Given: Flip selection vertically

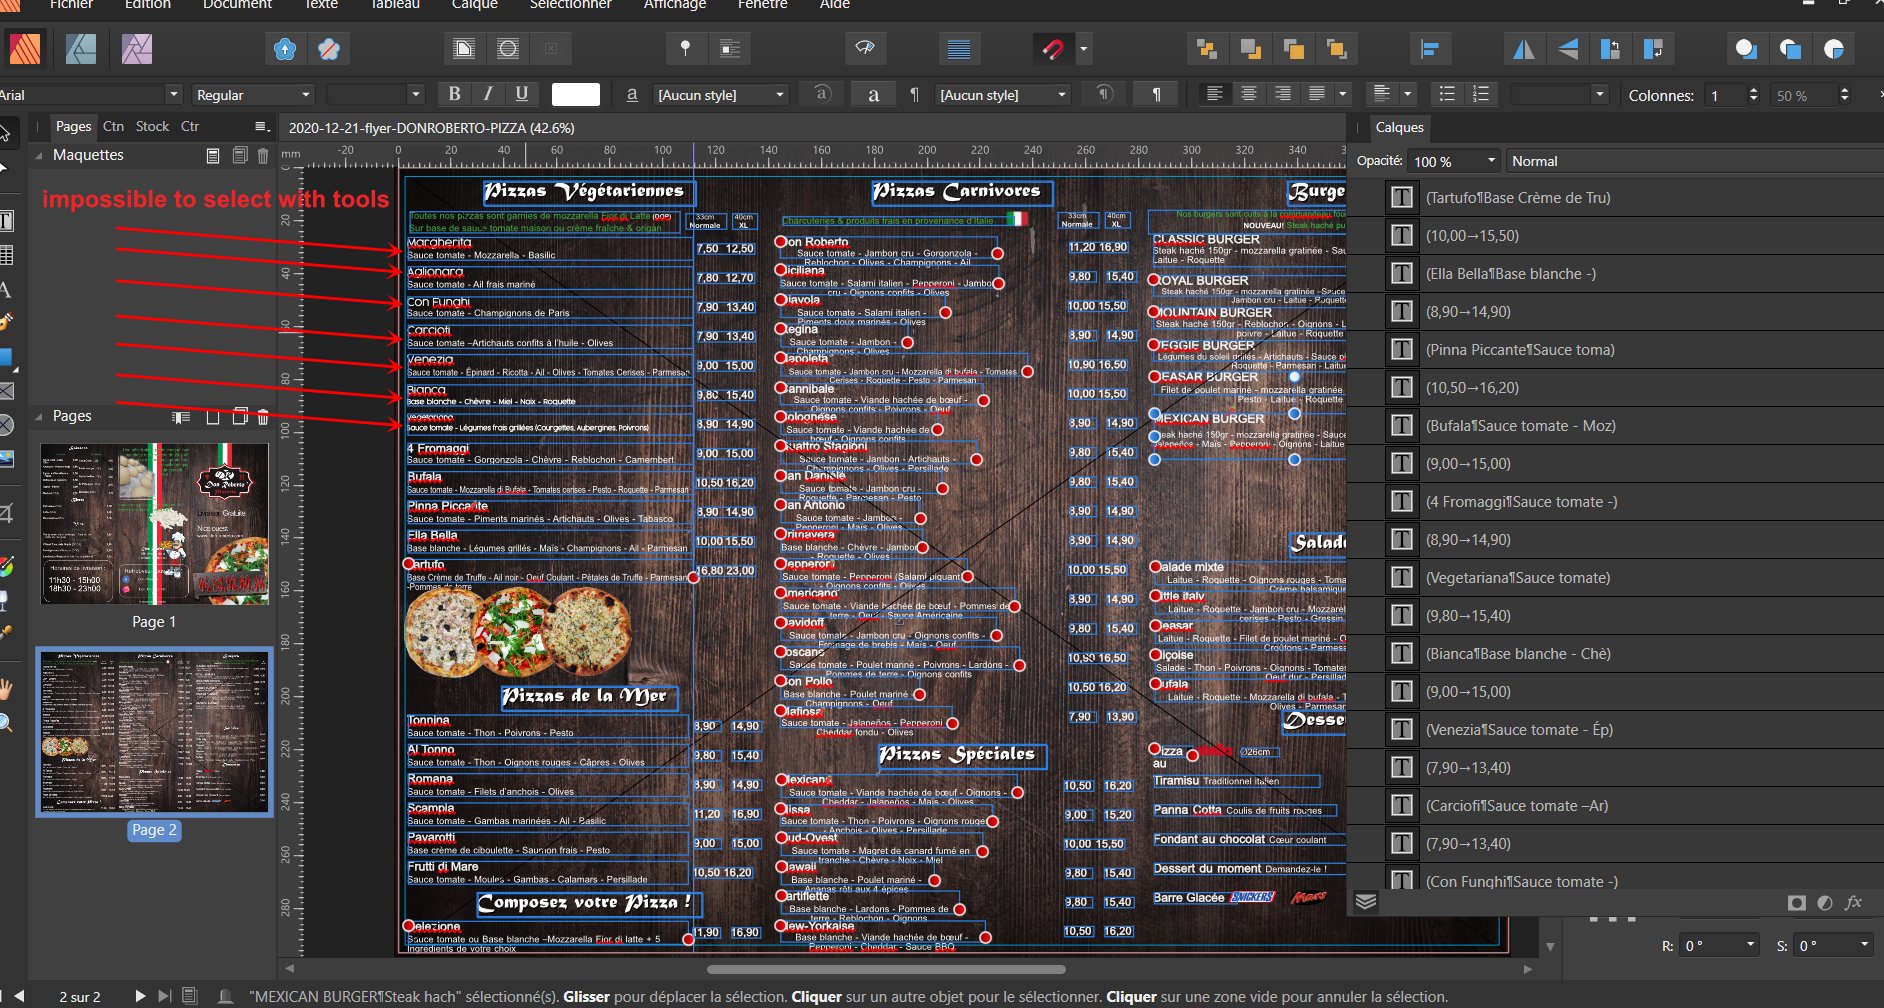Looking at the screenshot, I should pos(1568,48).
